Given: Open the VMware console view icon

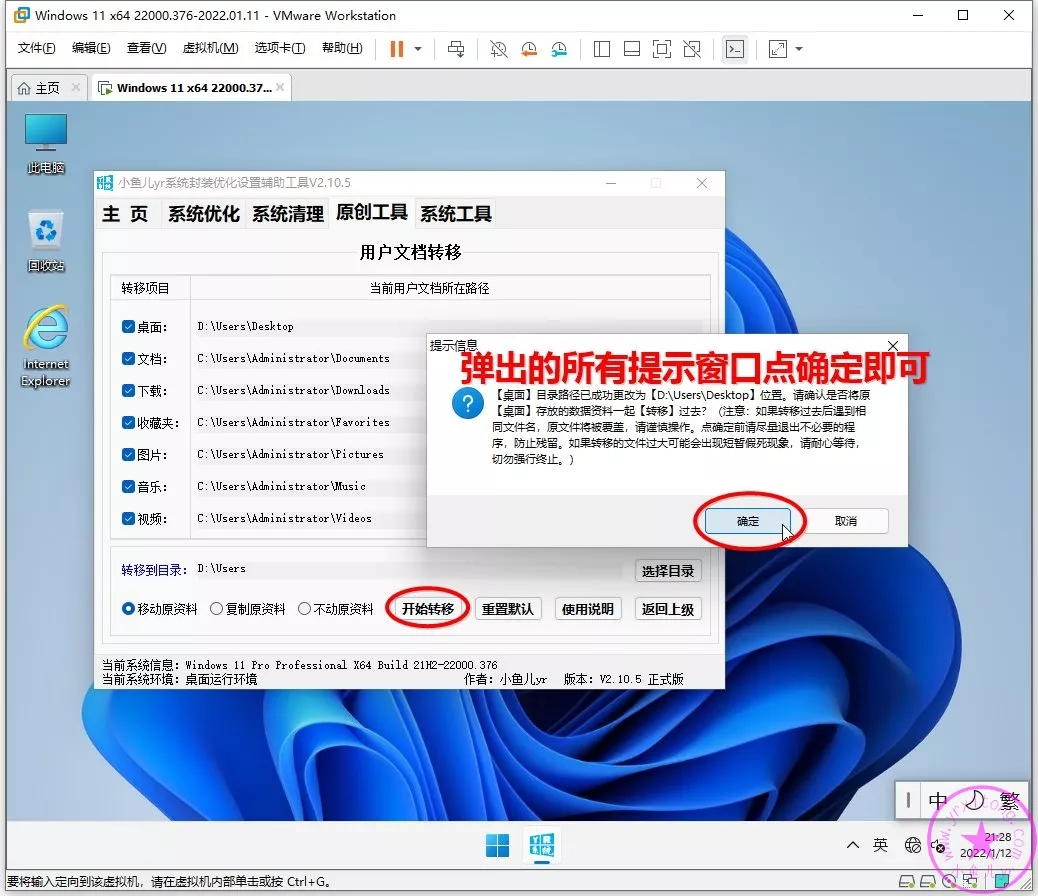Looking at the screenshot, I should pyautogui.click(x=735, y=49).
